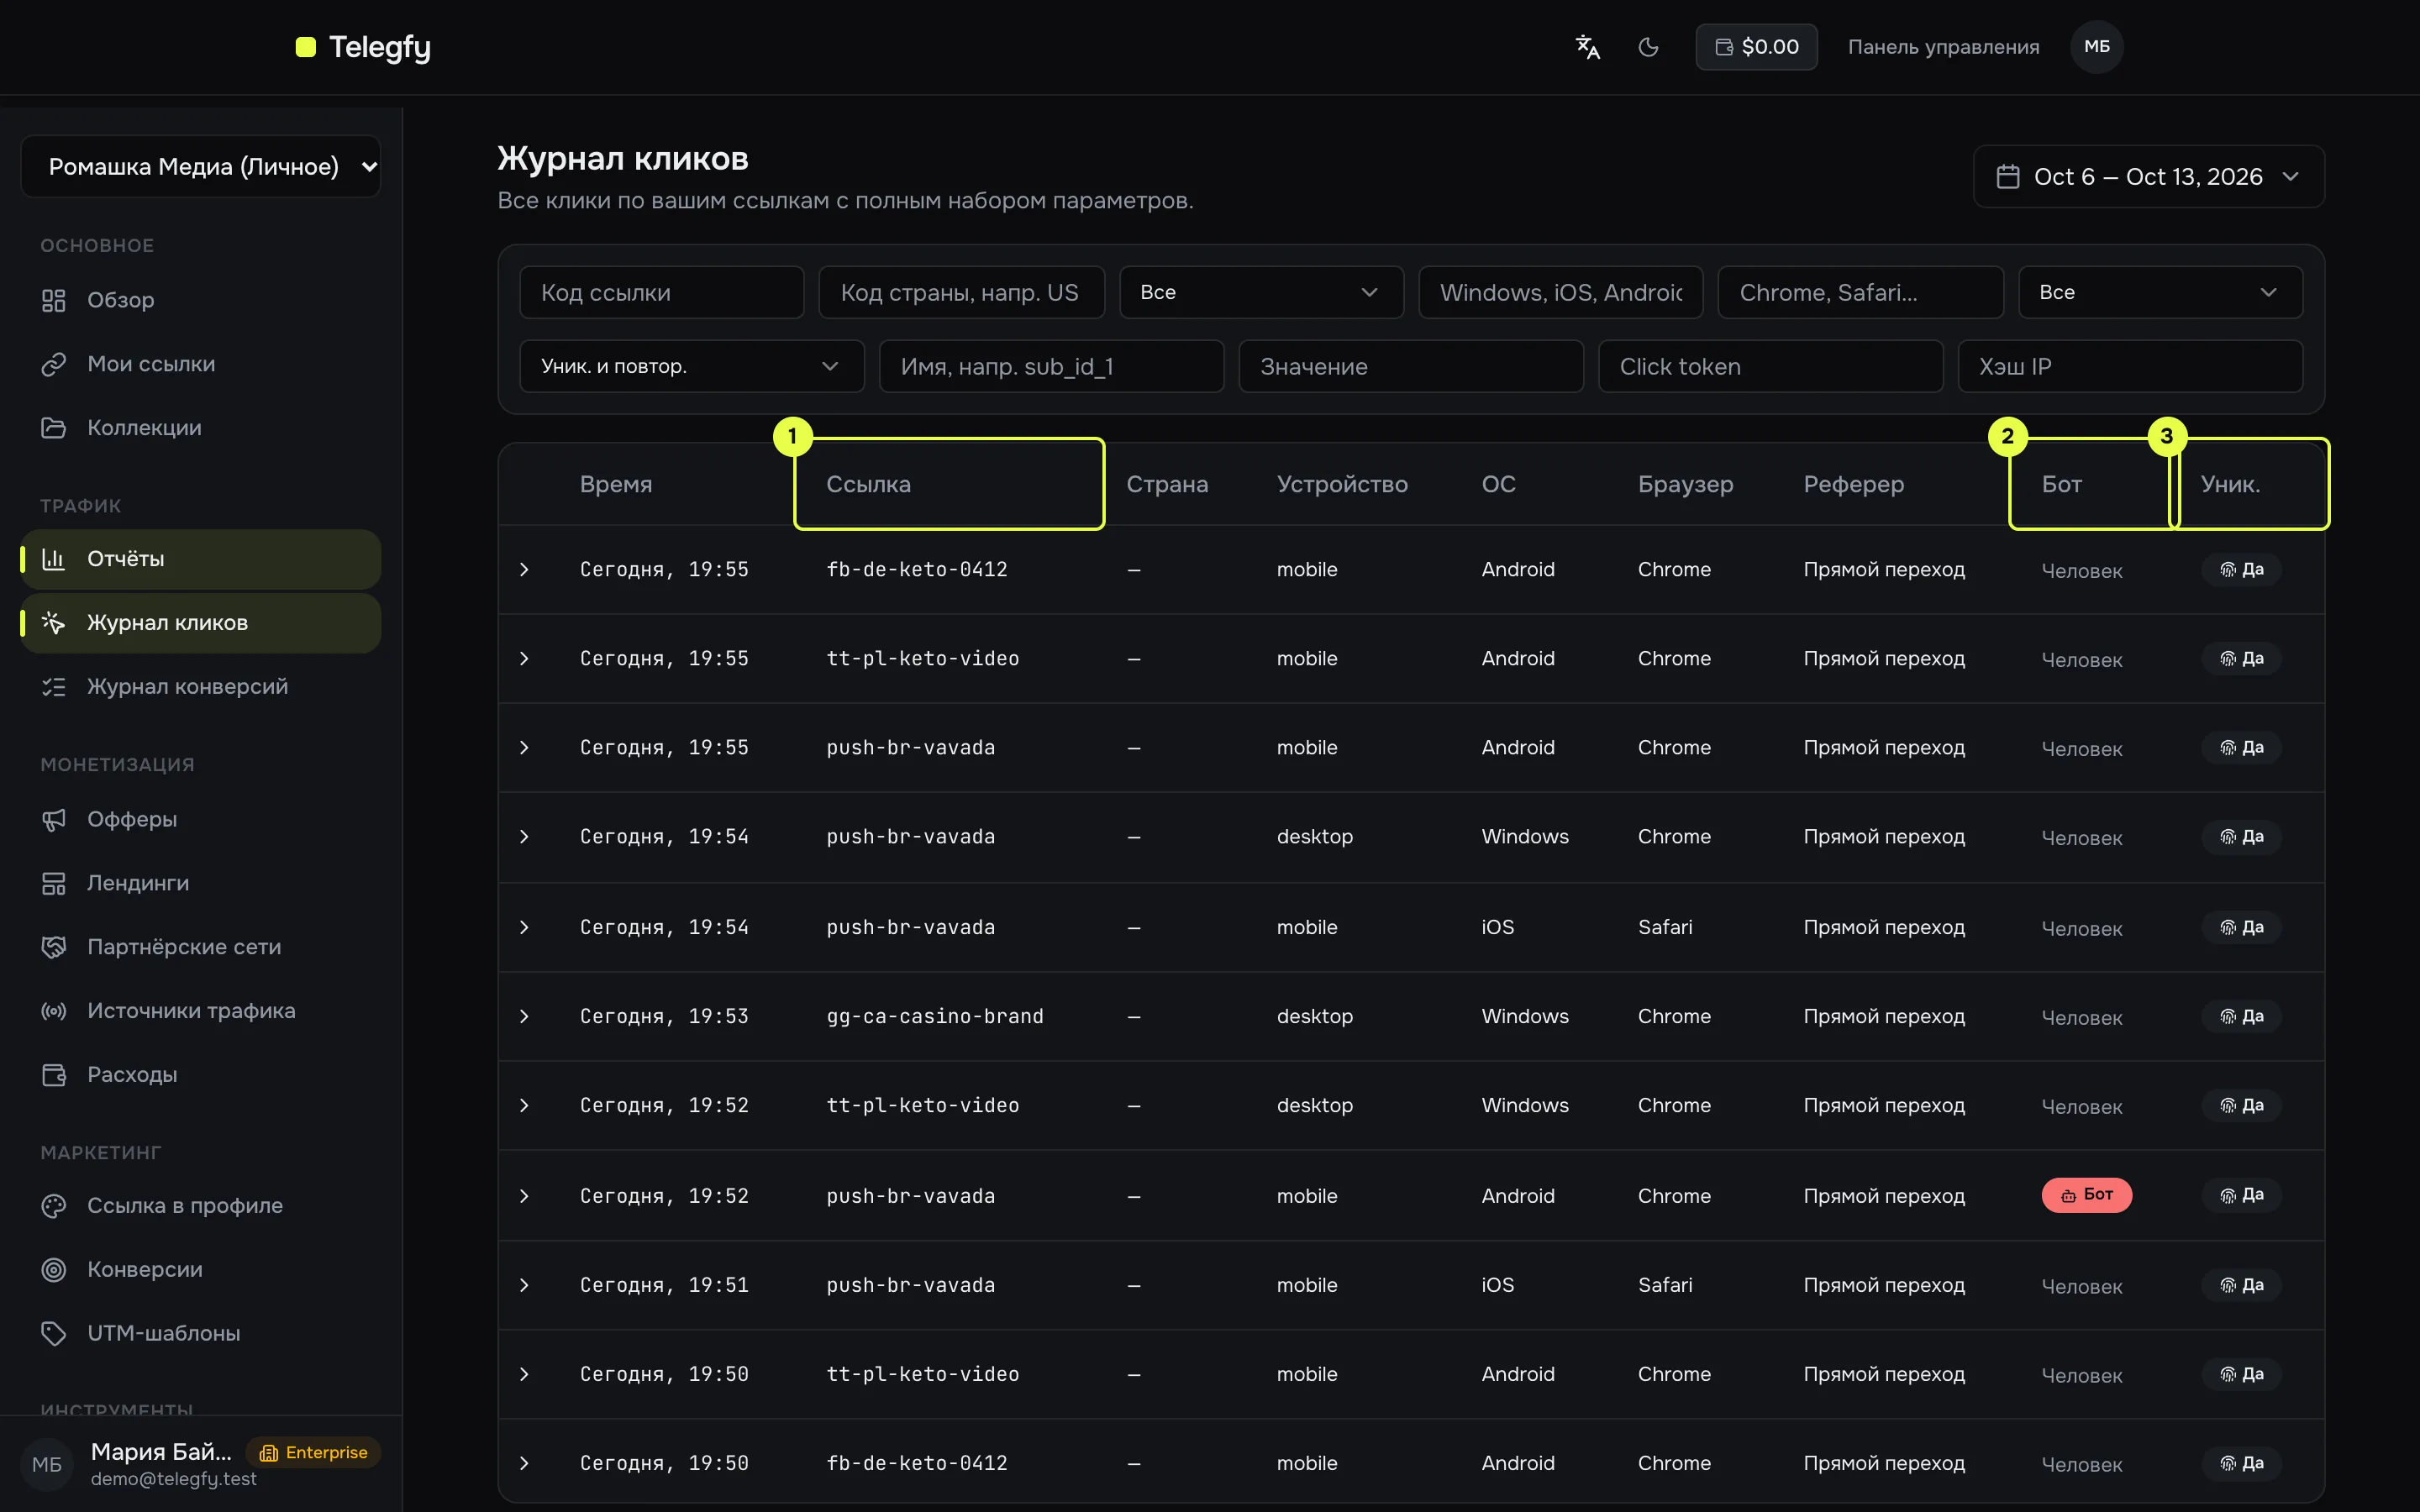Click the UTM-шаблоны tag icon
Viewport: 2420px width, 1512px height.
[x=54, y=1334]
